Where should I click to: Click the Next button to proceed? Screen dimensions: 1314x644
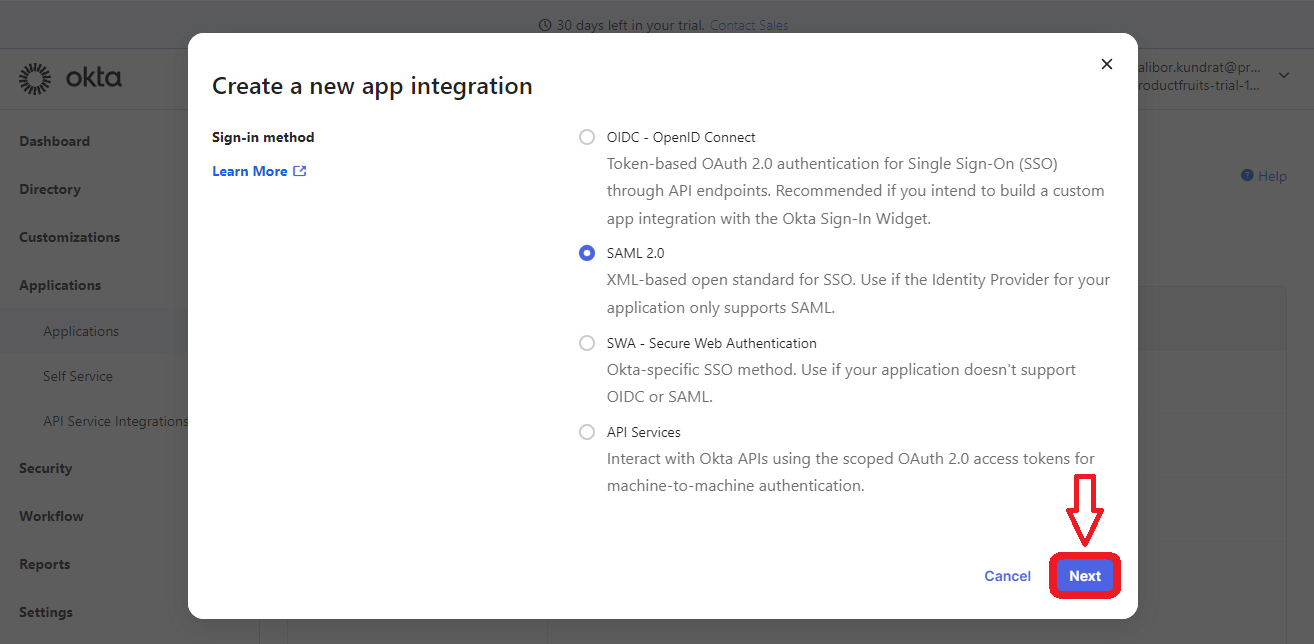click(1084, 575)
